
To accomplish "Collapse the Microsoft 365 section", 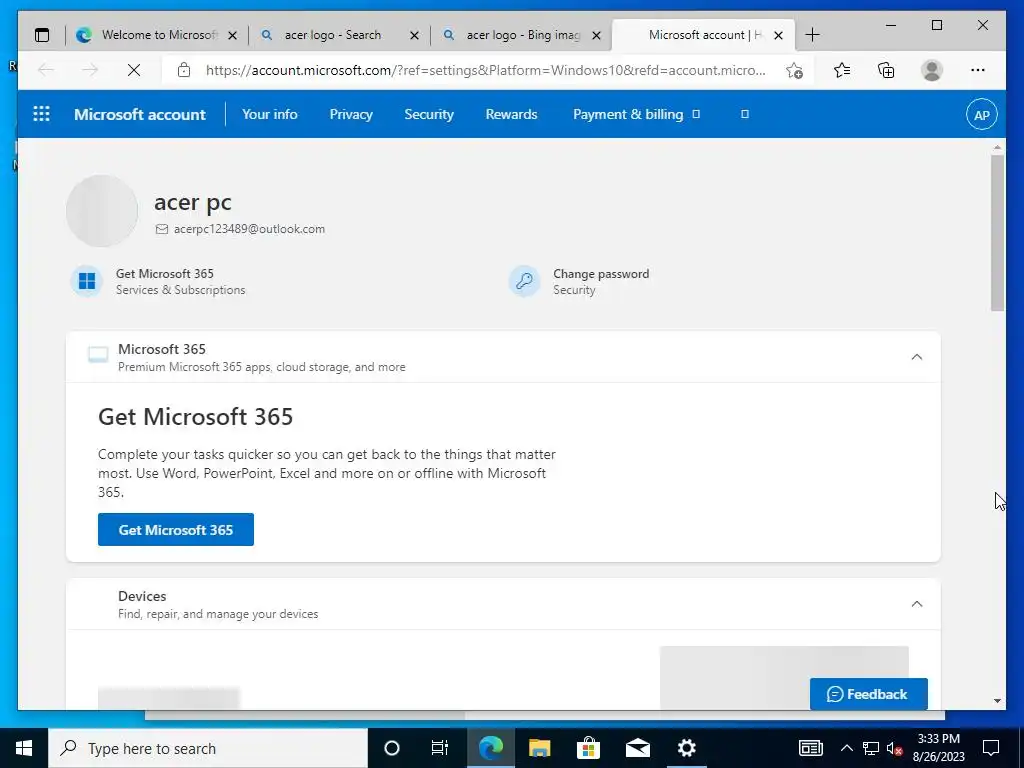I will coord(917,357).
